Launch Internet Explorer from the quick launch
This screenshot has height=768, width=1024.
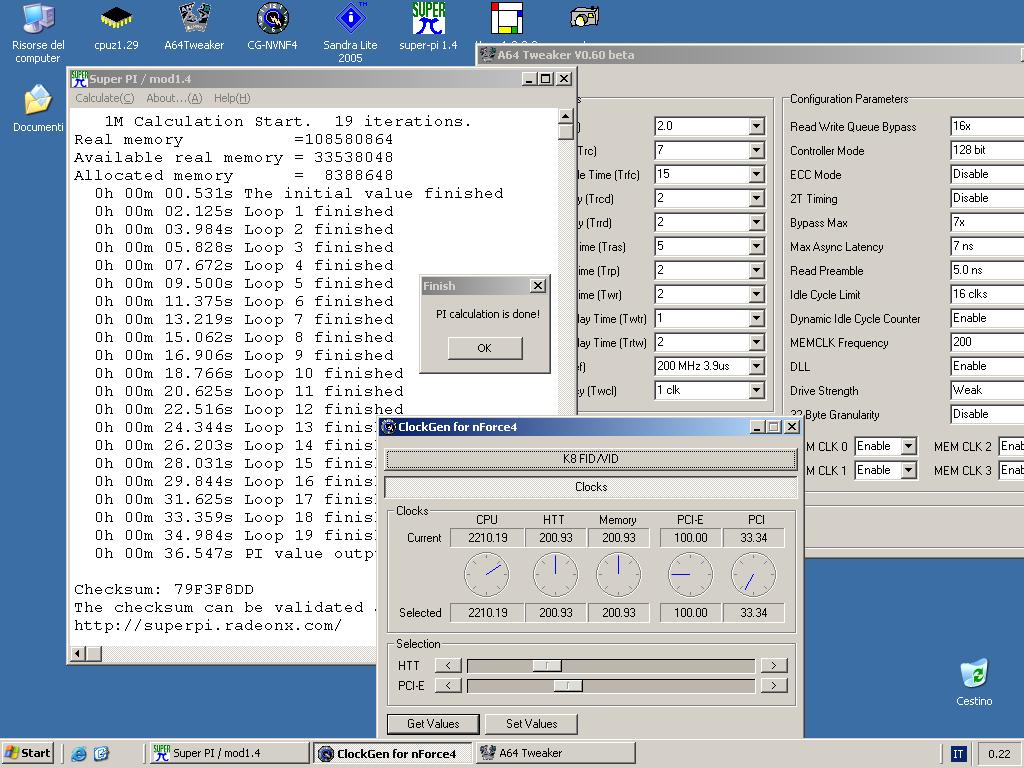tap(79, 754)
